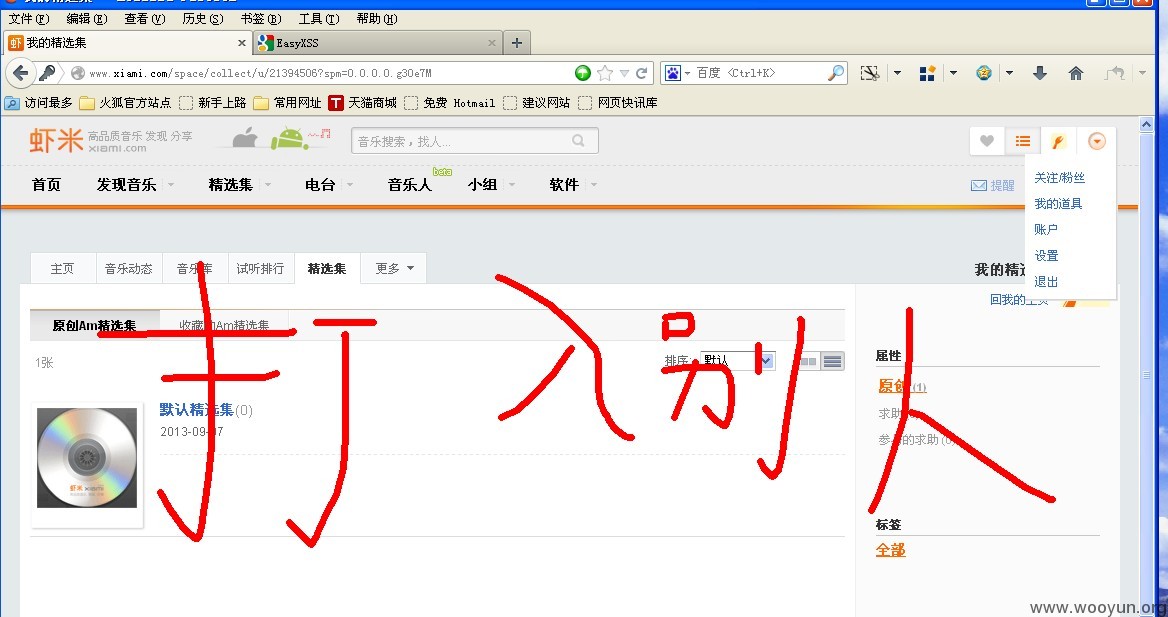1168x617 pixels.
Task: Click the Xiami round user menu icon
Action: [x=1096, y=141]
